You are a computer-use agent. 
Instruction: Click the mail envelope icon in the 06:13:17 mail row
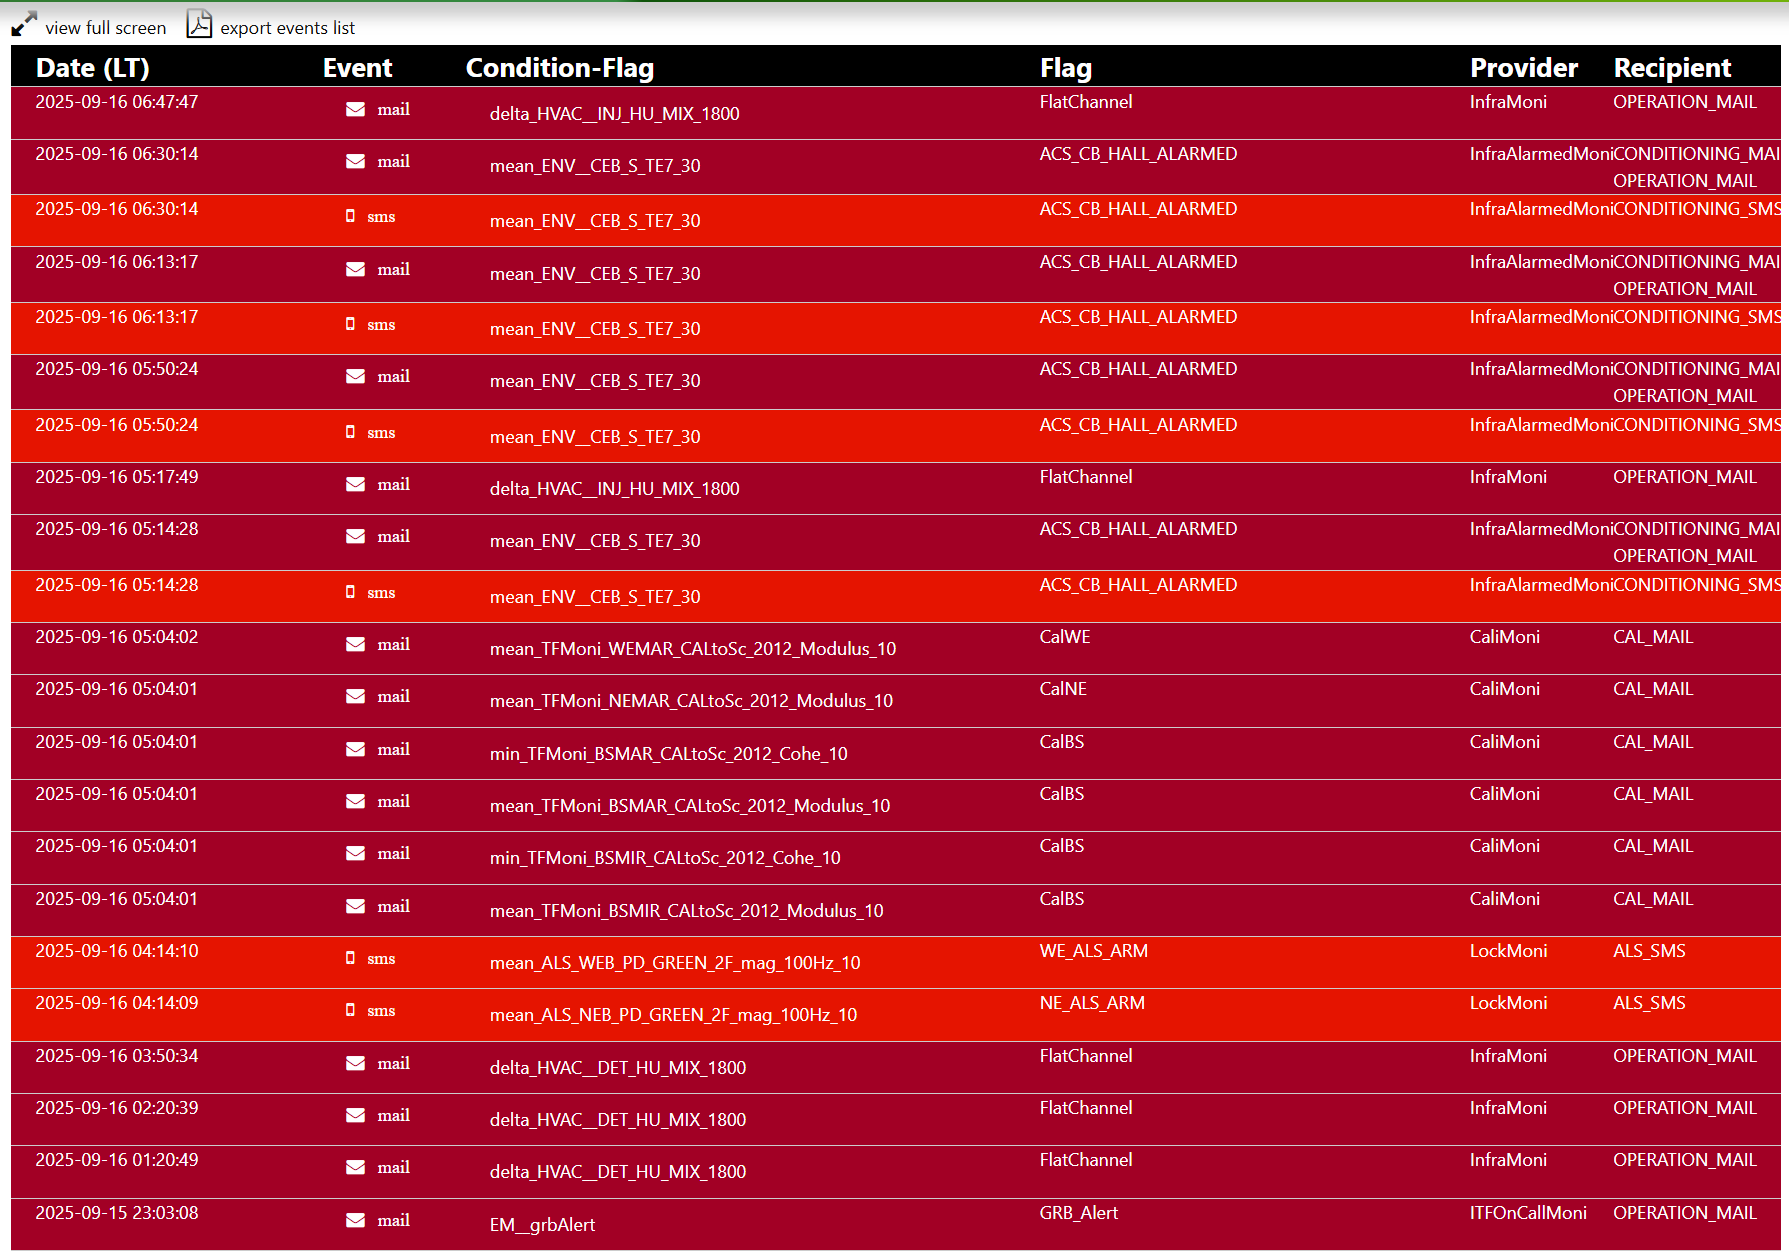tap(355, 269)
